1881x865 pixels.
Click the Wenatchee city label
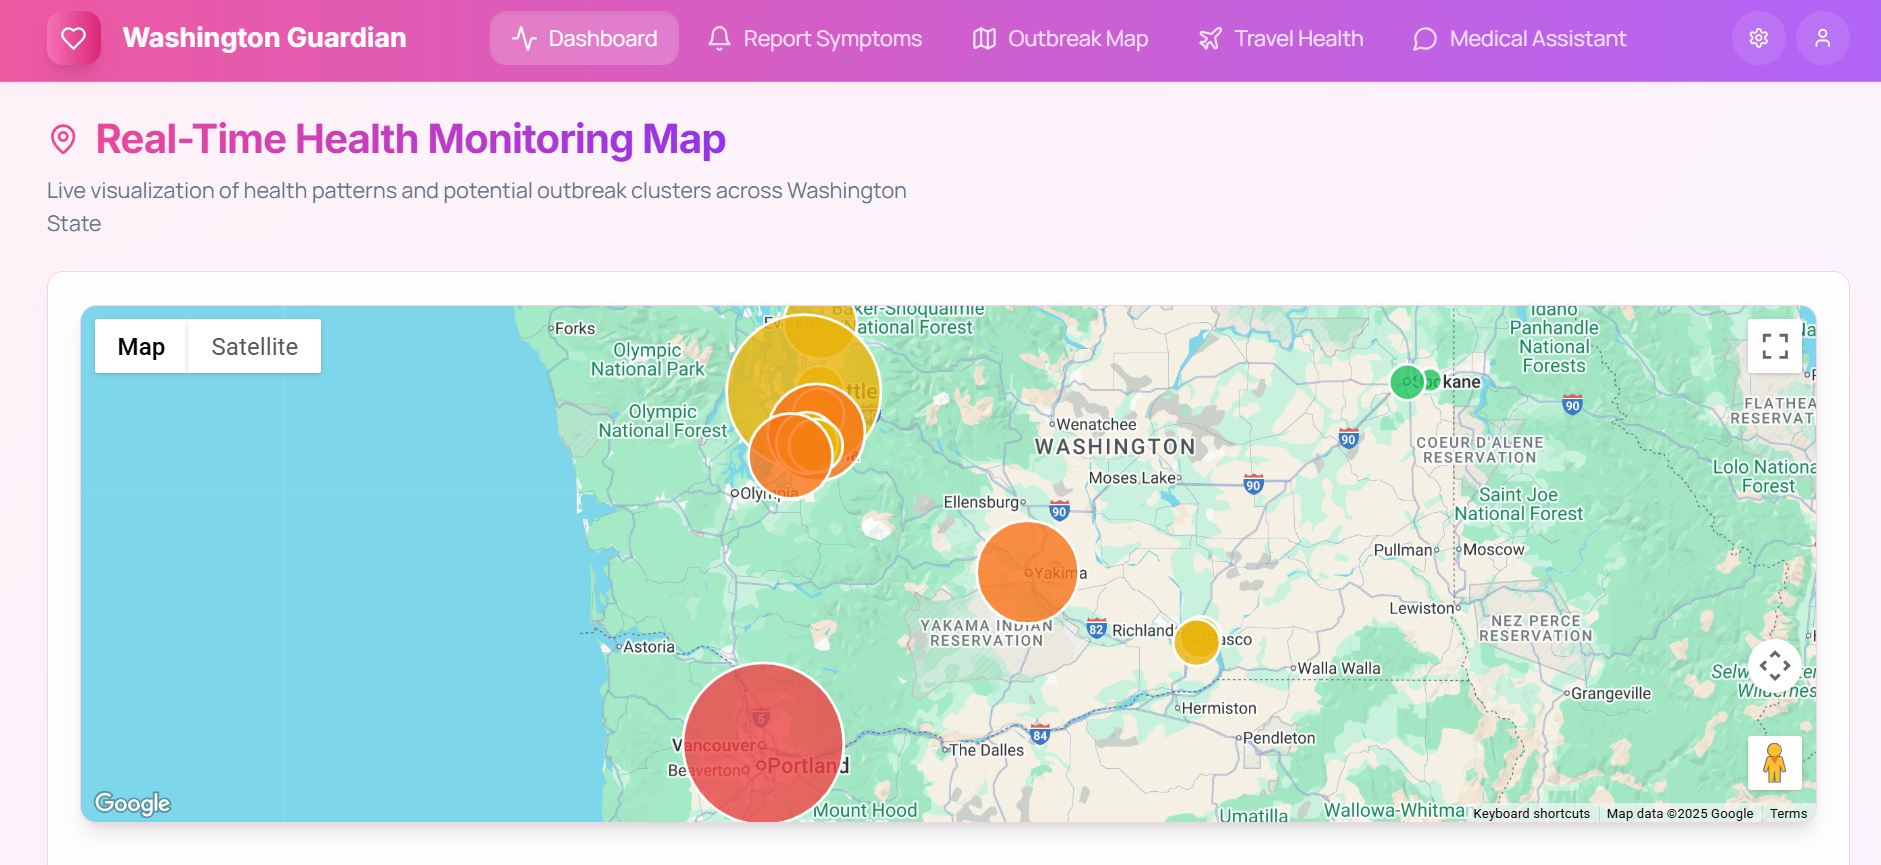coord(1096,424)
